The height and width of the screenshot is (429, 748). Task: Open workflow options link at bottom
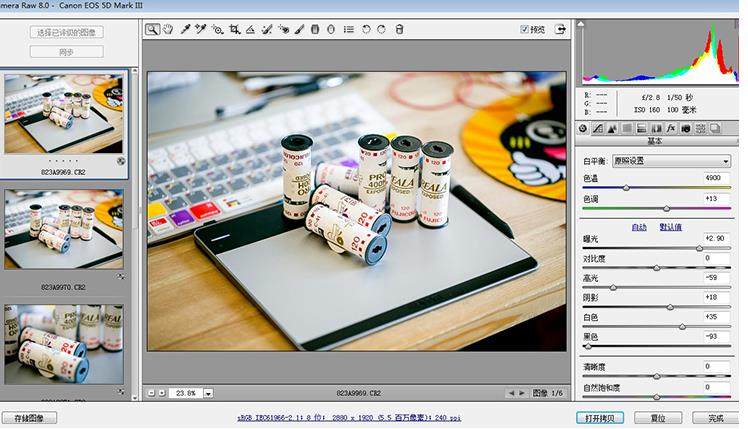click(x=349, y=418)
